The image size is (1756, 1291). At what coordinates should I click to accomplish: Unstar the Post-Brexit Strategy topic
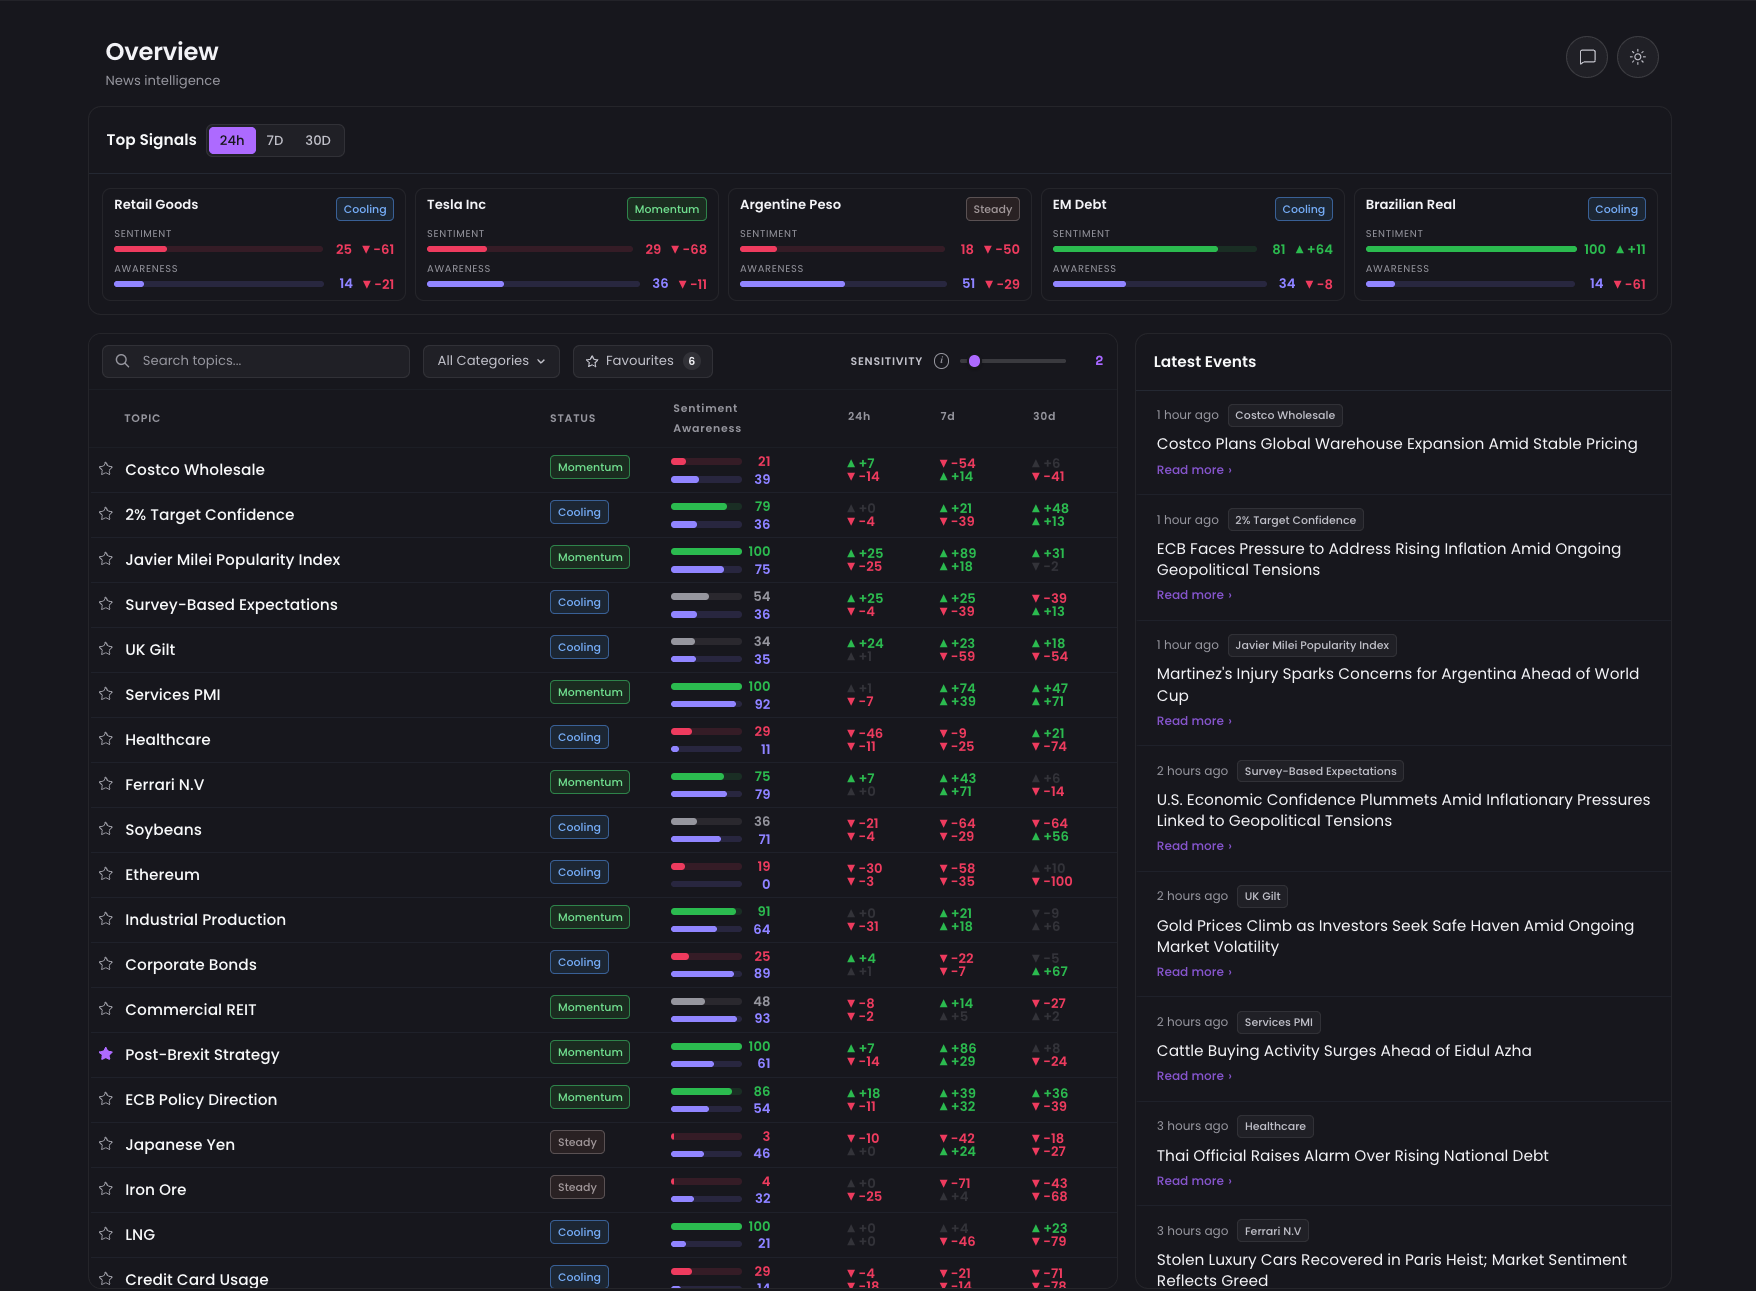tap(106, 1054)
